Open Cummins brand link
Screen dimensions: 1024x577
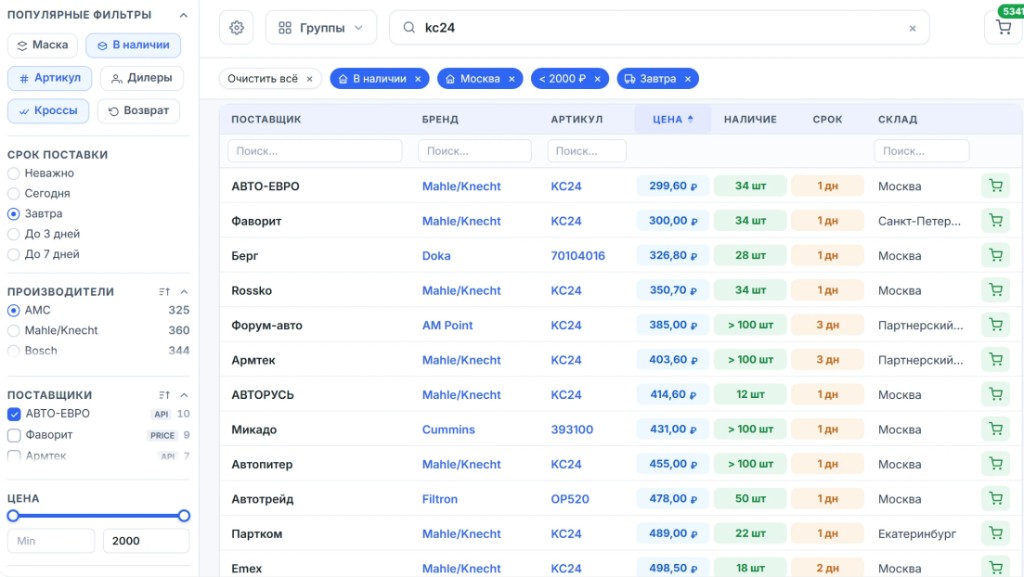tap(448, 429)
